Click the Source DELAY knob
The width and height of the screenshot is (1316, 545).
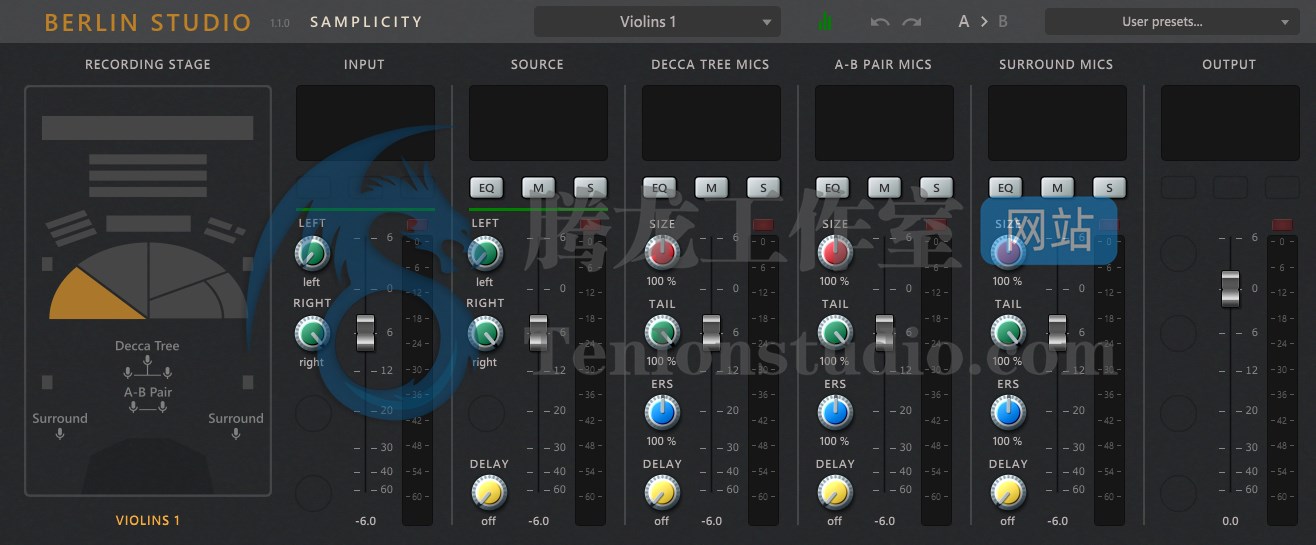488,492
